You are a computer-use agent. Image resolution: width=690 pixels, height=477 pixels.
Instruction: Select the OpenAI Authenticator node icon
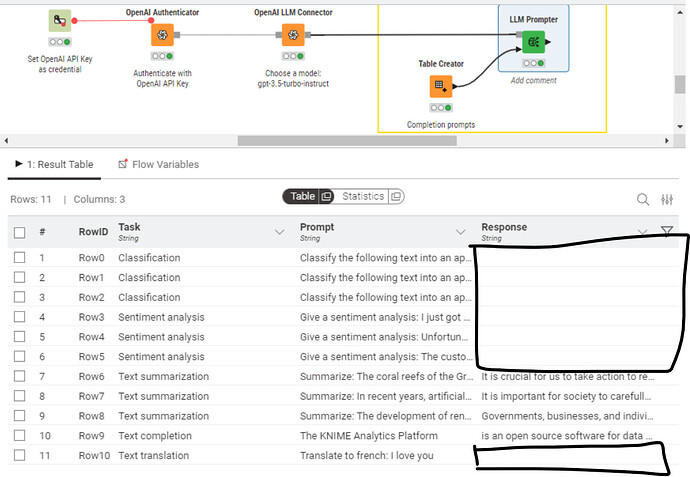(162, 35)
